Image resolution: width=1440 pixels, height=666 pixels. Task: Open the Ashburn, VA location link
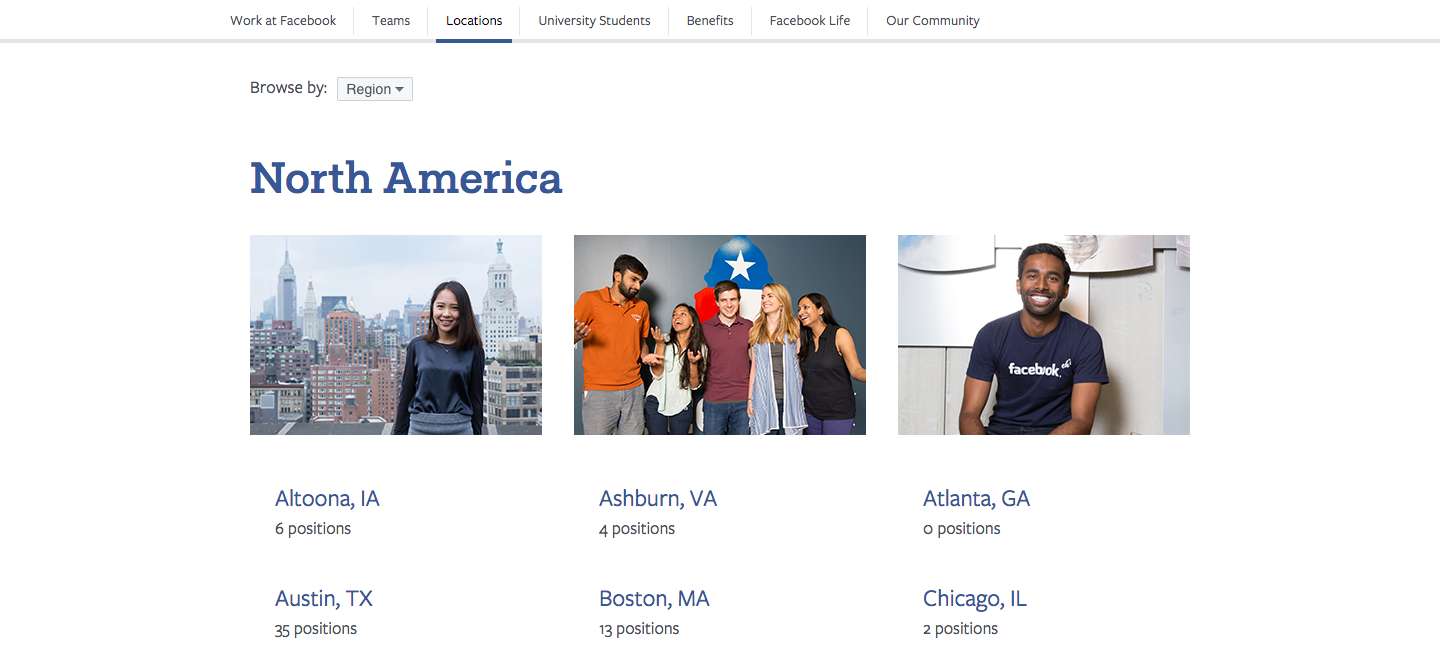(x=658, y=498)
